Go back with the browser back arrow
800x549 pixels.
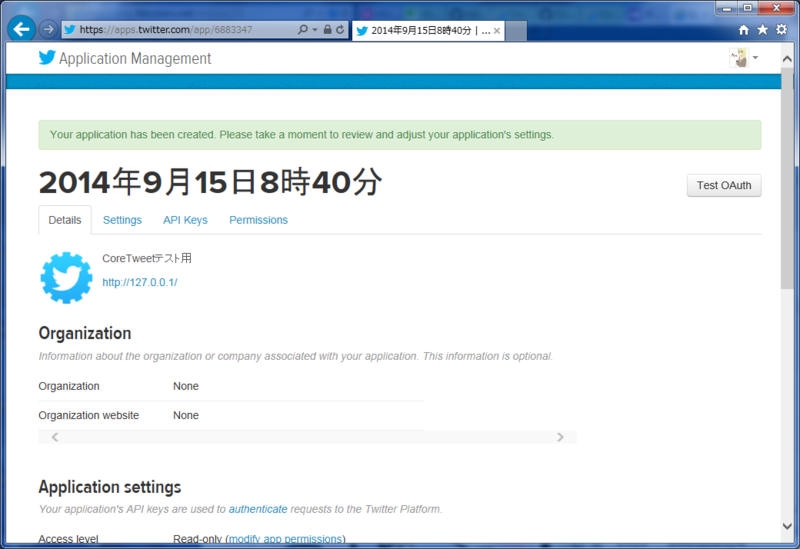tap(21, 29)
